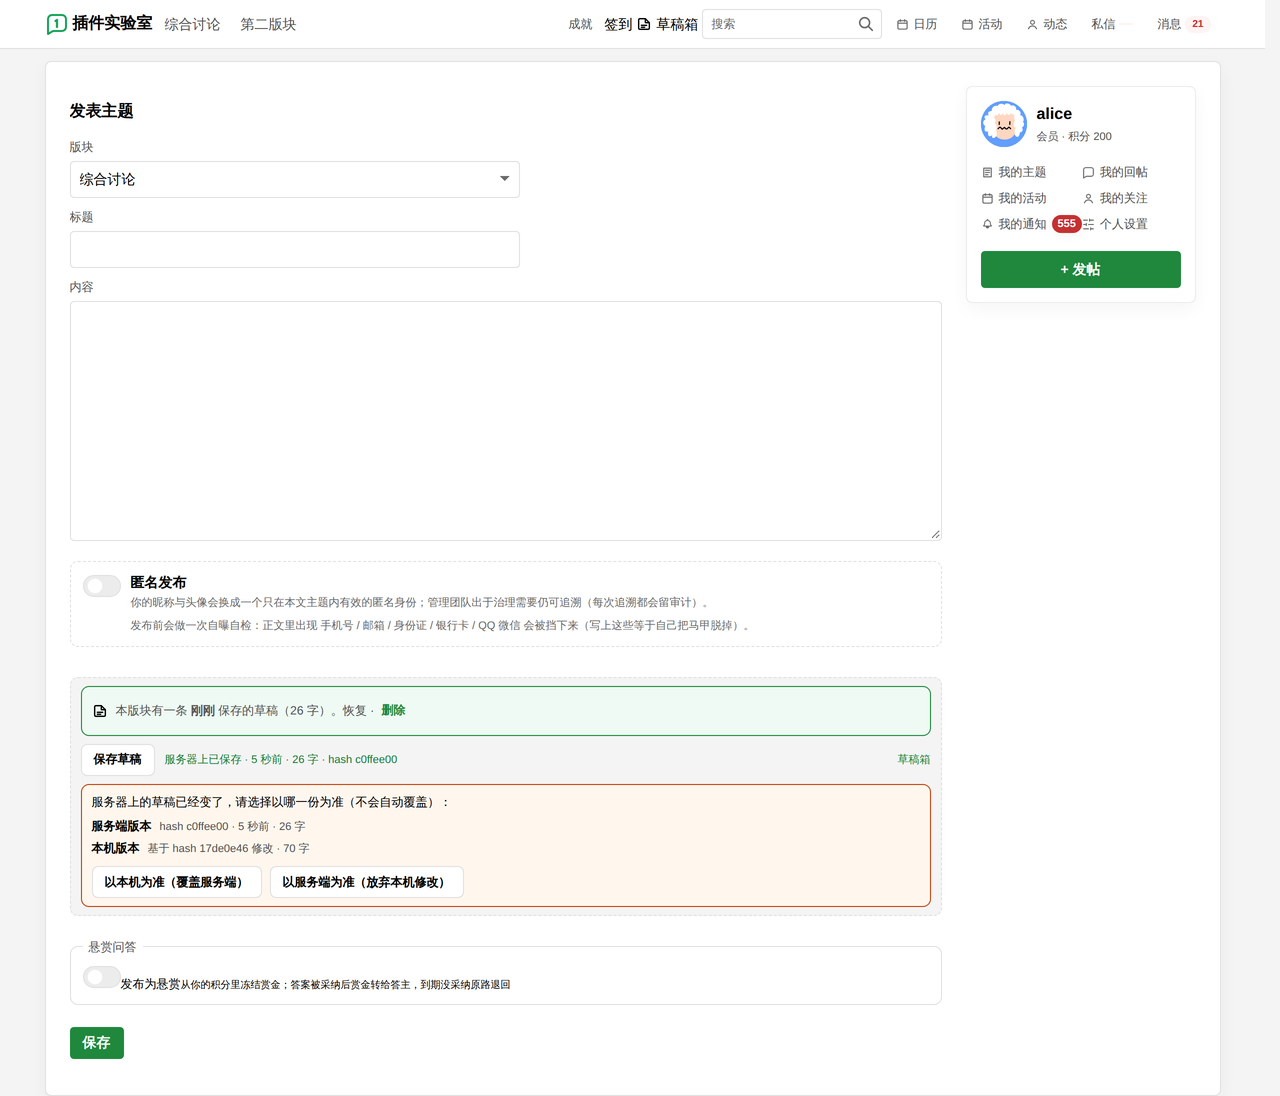Click the icon next to 活动 in the navbar
Screen dimensions: 1280x1096
pyautogui.click(x=967, y=24)
